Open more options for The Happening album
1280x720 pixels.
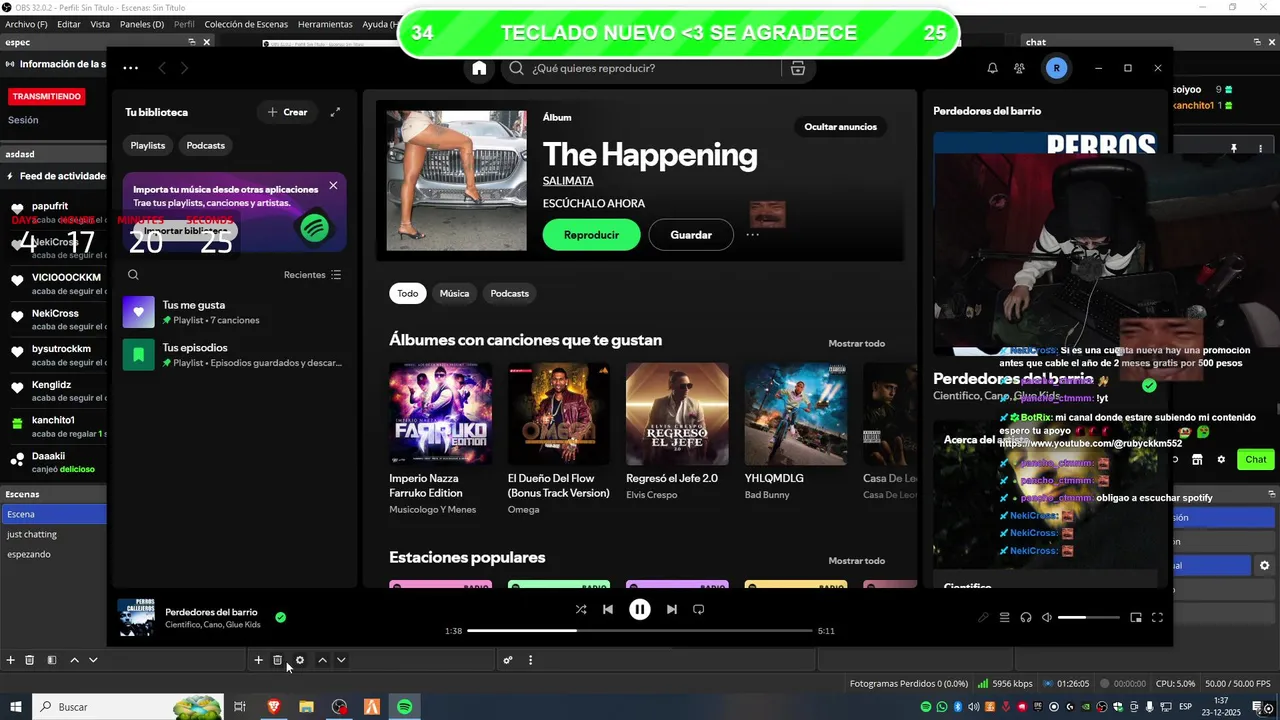[753, 235]
